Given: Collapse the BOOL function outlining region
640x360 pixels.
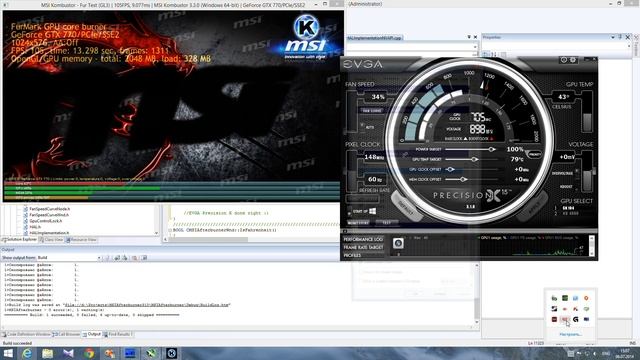Looking at the screenshot, I should [x=171, y=230].
